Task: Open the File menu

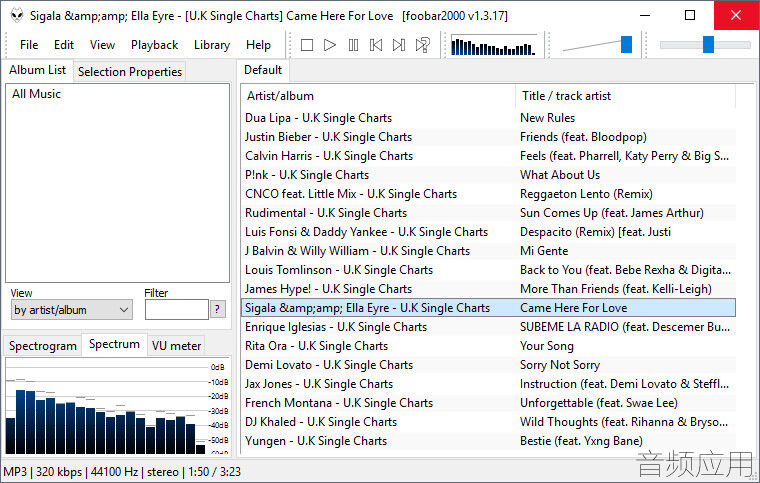Action: pos(29,45)
